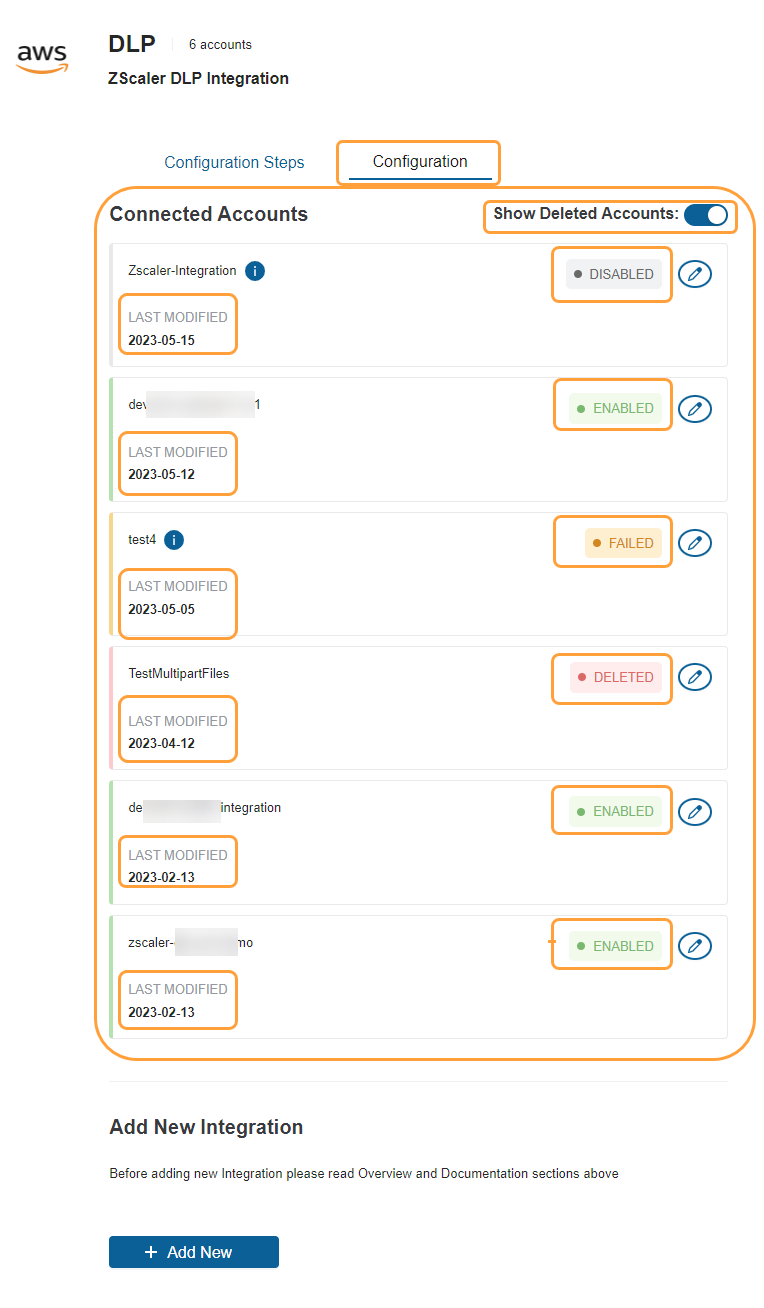Click the Zscaler-Integration account name
Screen dimensions: 764x1308
[182, 271]
